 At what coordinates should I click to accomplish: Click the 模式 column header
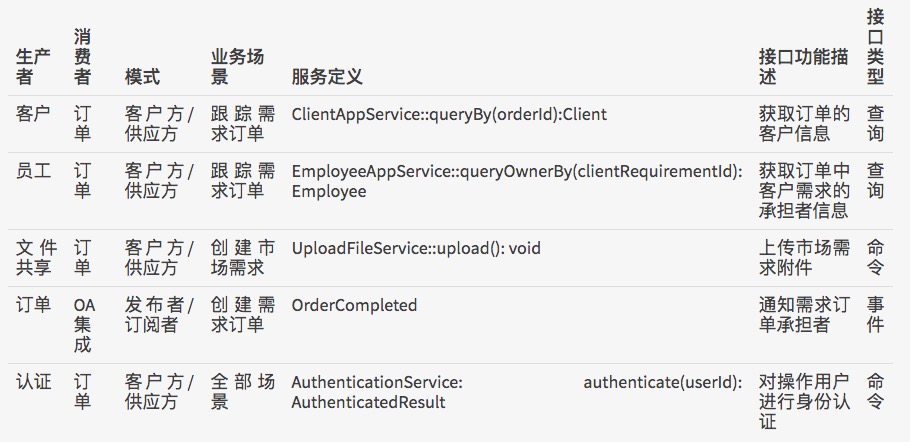[142, 77]
